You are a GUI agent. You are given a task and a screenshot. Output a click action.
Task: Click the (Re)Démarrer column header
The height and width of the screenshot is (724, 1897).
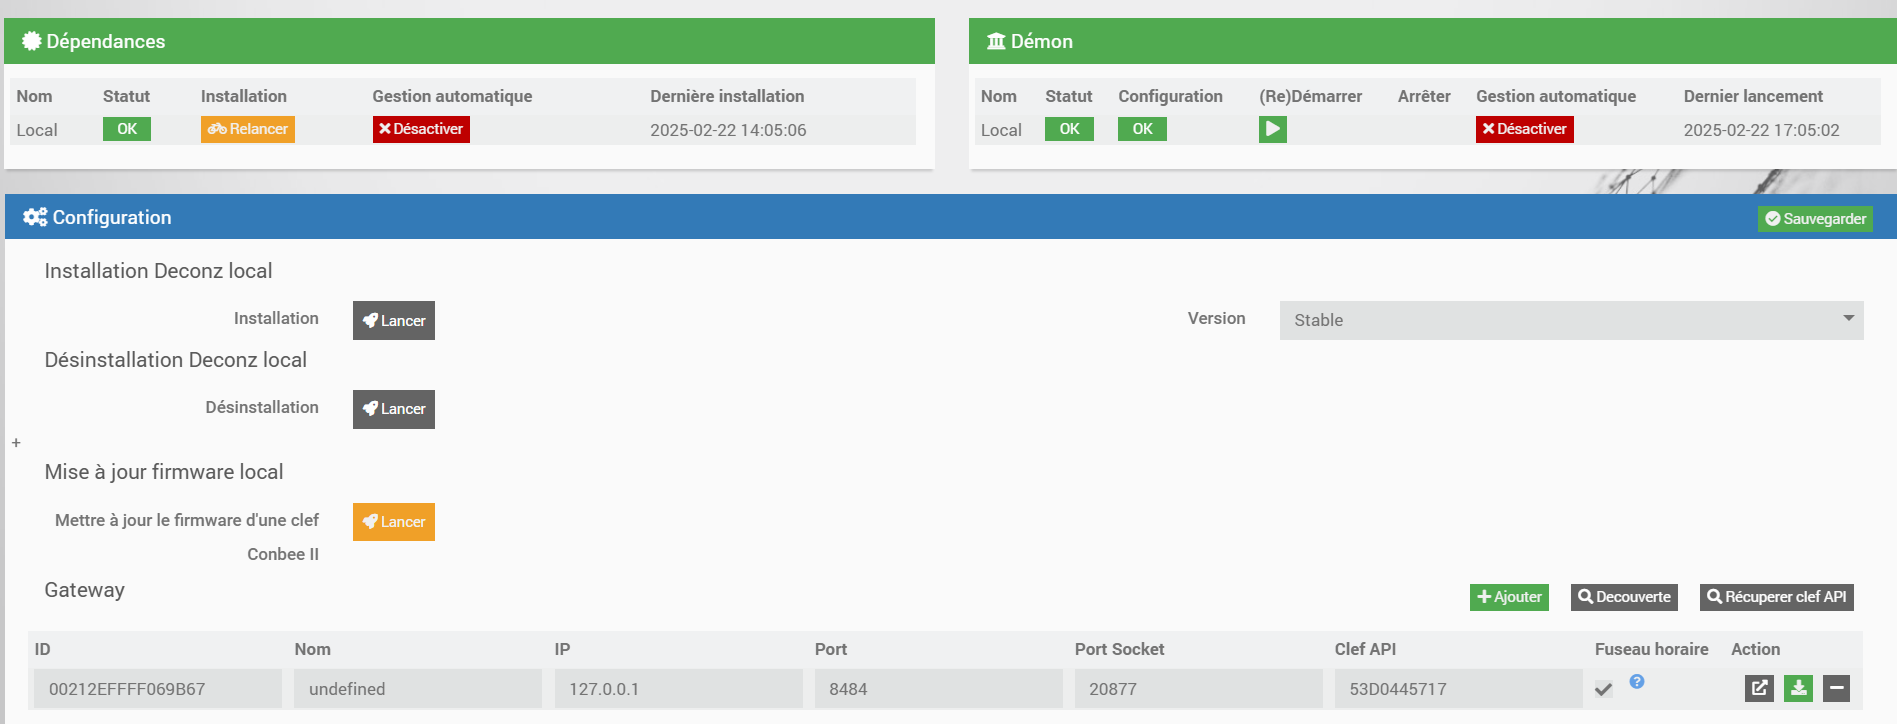coord(1310,96)
